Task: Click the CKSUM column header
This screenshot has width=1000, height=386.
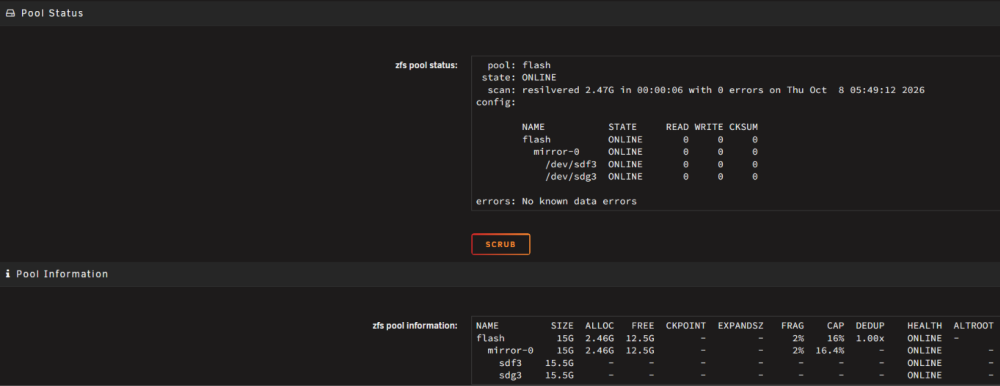Action: [x=744, y=127]
